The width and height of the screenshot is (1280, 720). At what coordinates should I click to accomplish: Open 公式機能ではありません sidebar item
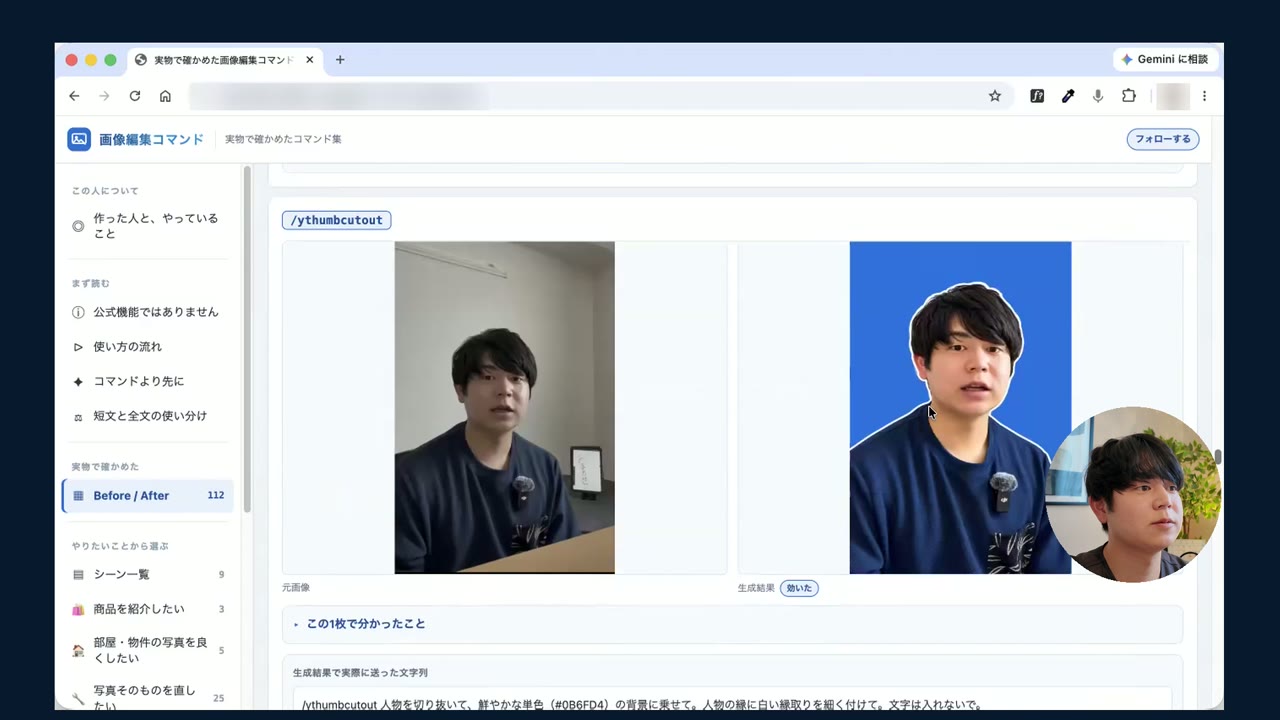pos(148,312)
